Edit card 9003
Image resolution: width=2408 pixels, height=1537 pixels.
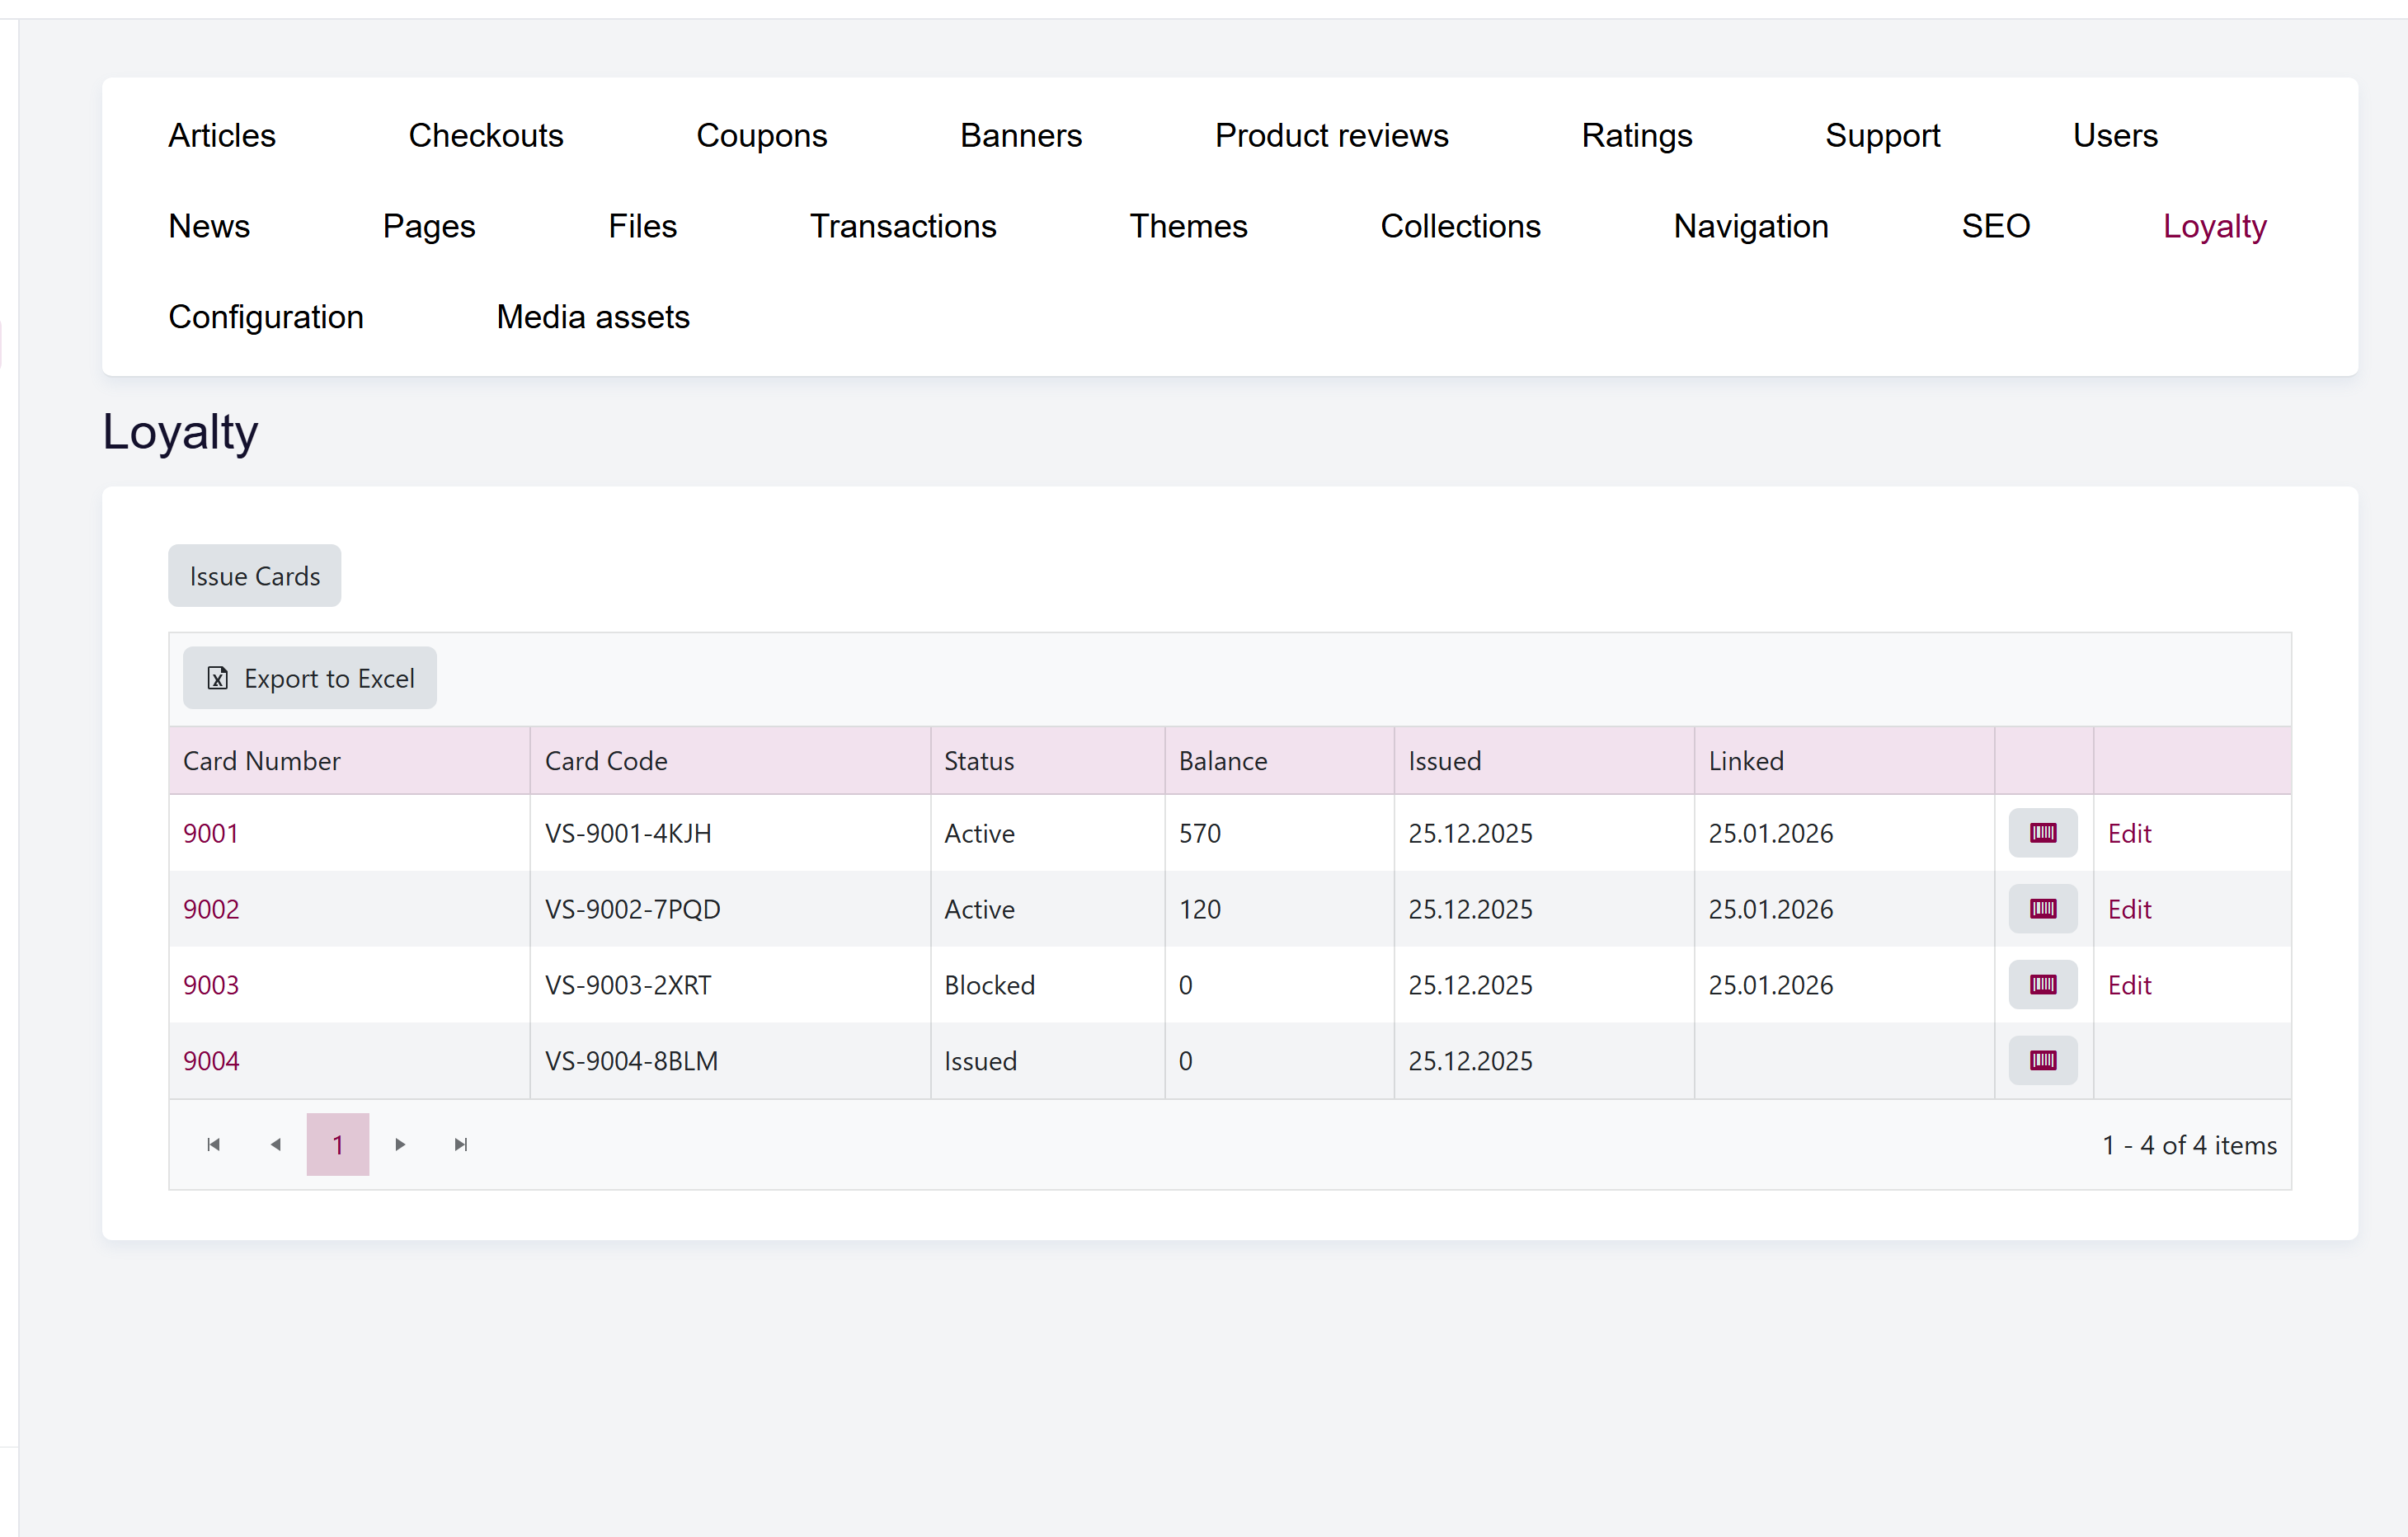click(2129, 985)
